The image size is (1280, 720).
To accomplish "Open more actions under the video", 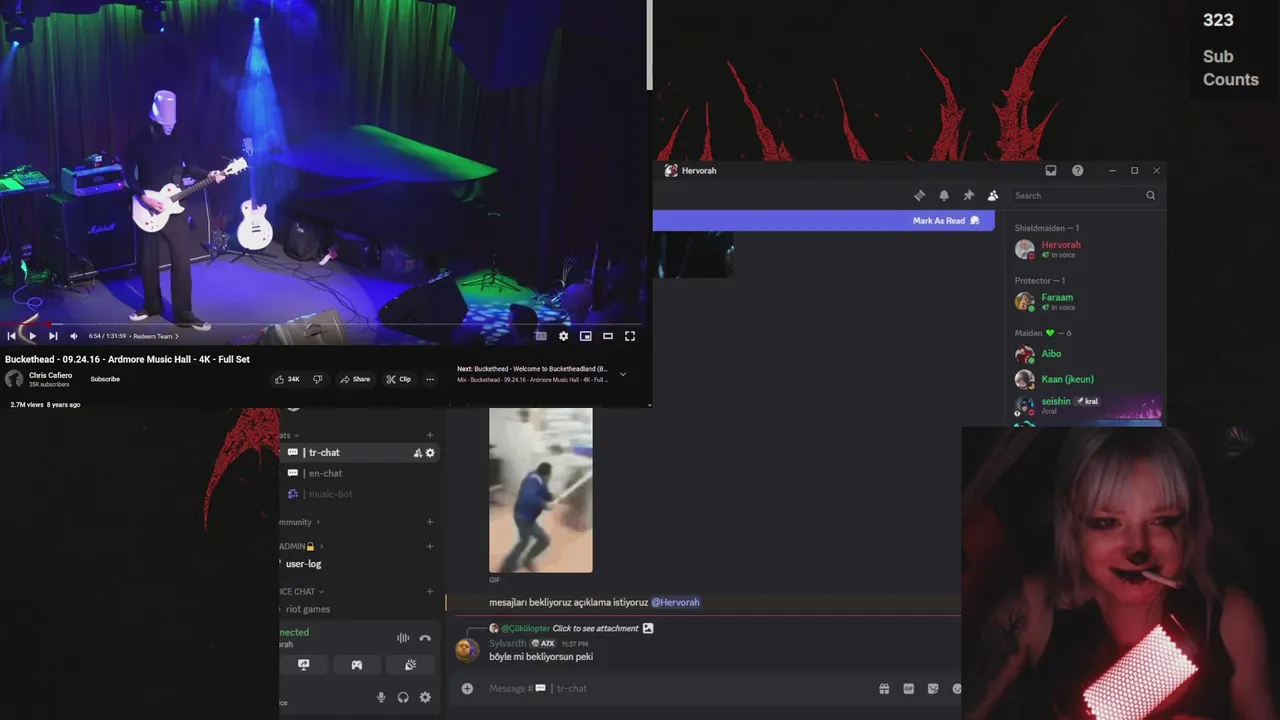I will (x=430, y=379).
